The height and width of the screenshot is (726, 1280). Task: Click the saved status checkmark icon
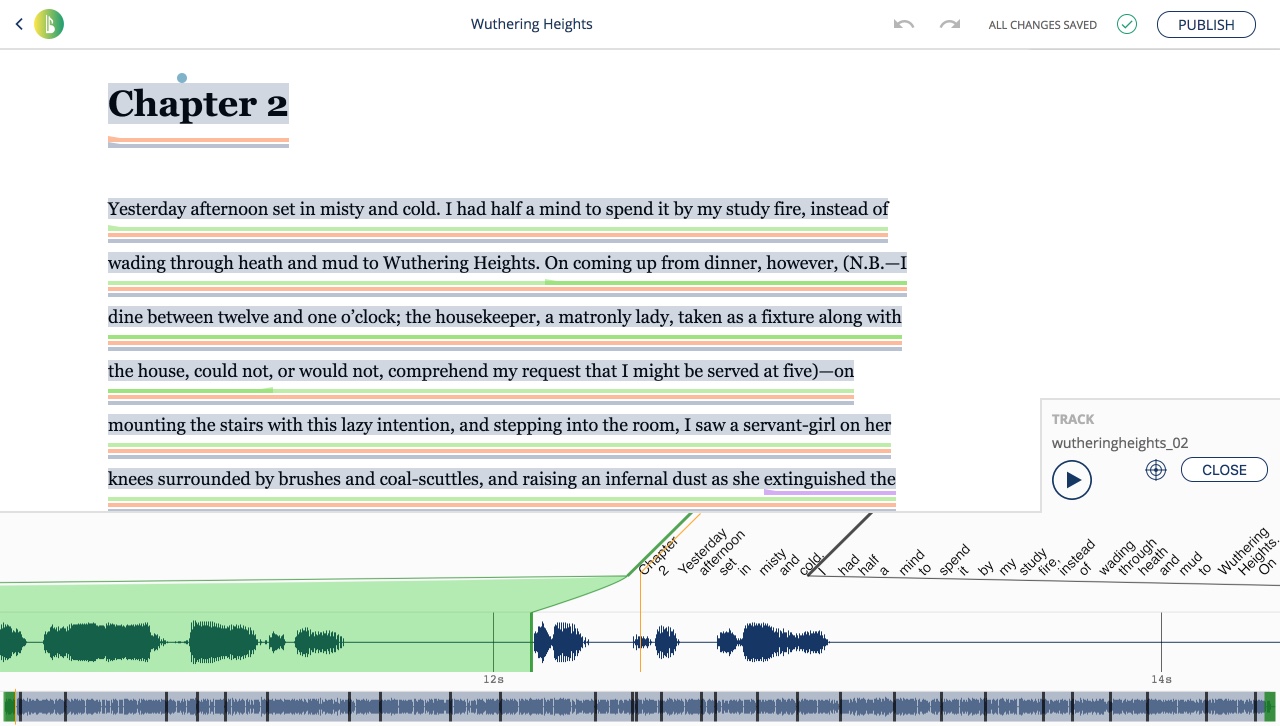click(1127, 24)
